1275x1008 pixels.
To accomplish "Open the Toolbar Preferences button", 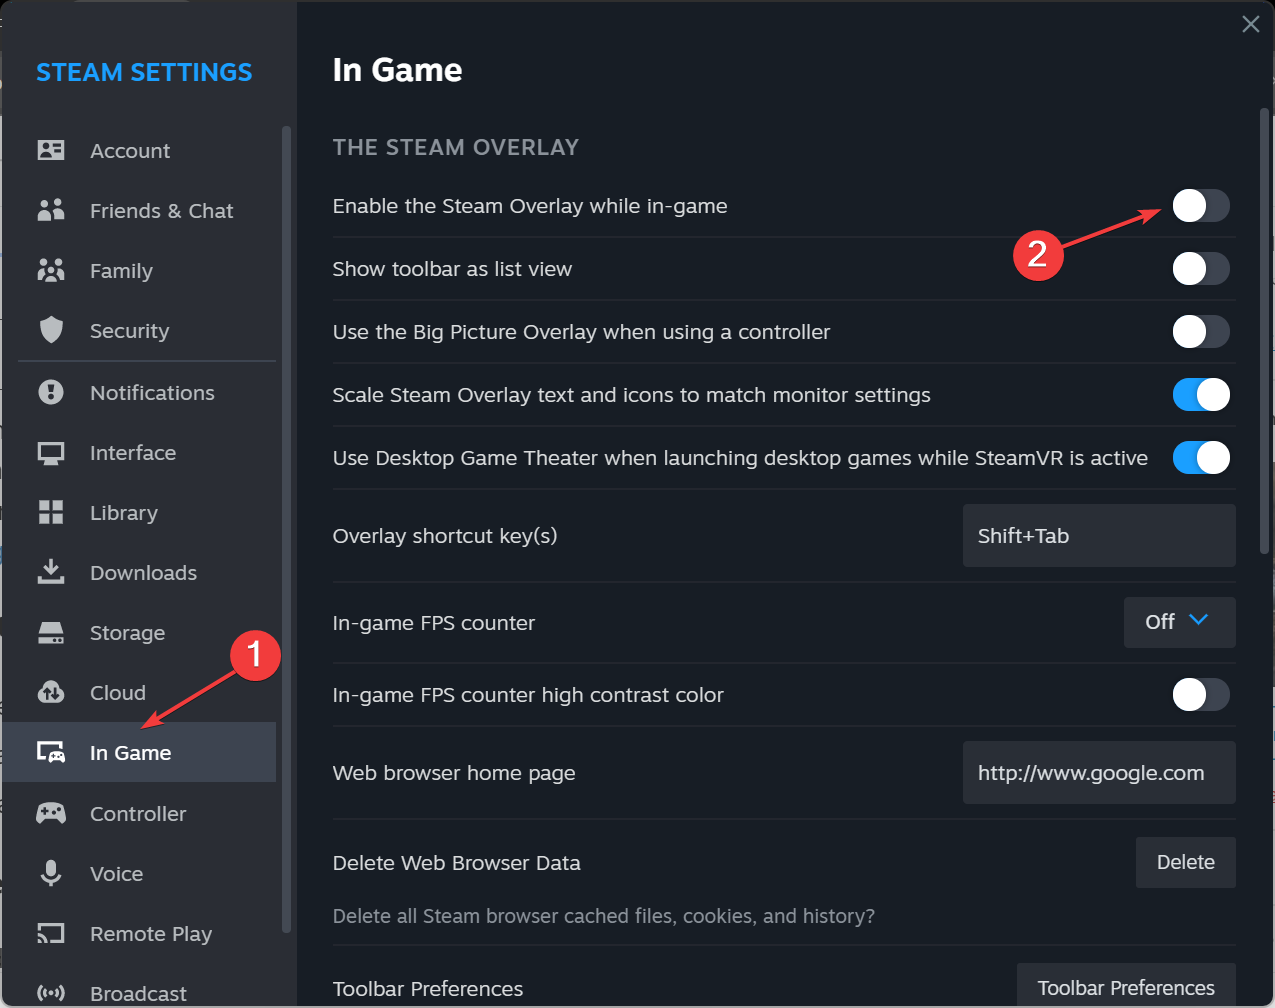I will (1125, 987).
